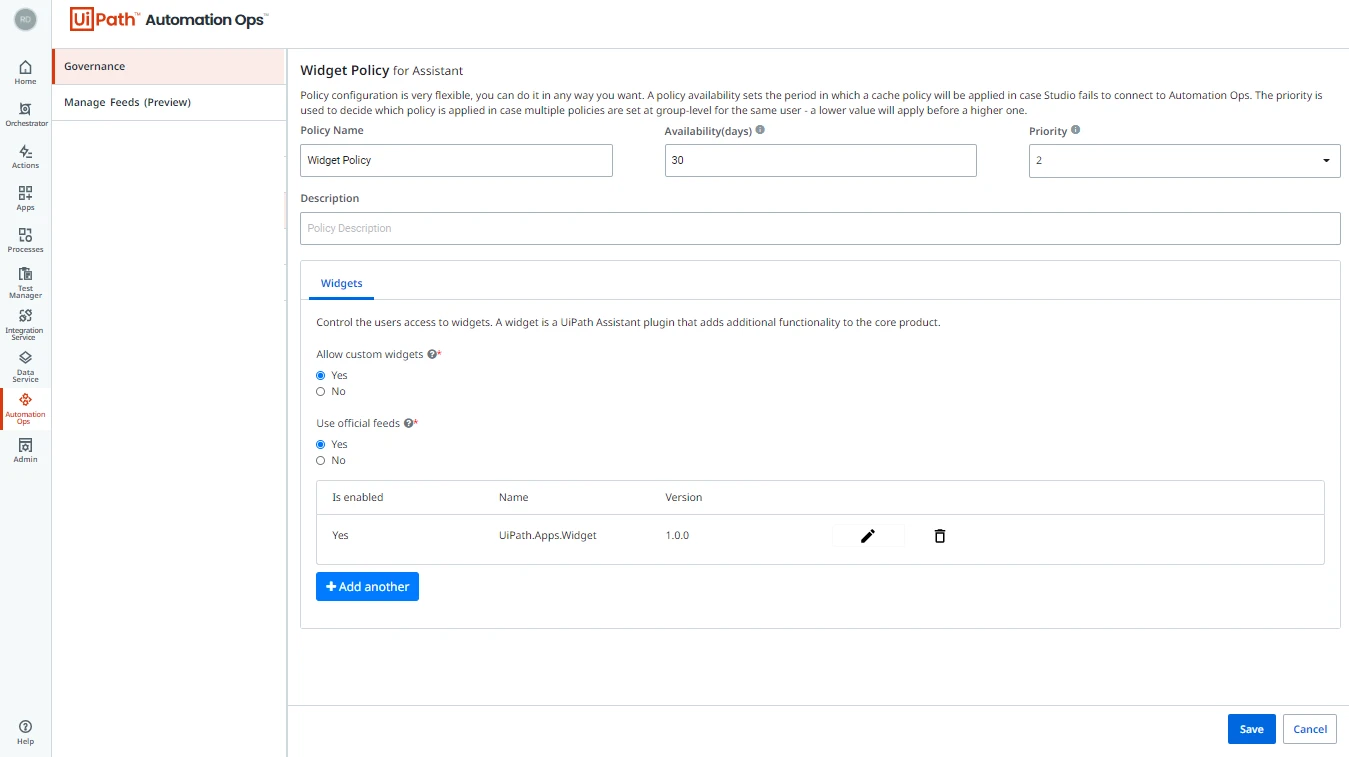
Task: Focus the Policy Name input field
Action: coord(456,161)
